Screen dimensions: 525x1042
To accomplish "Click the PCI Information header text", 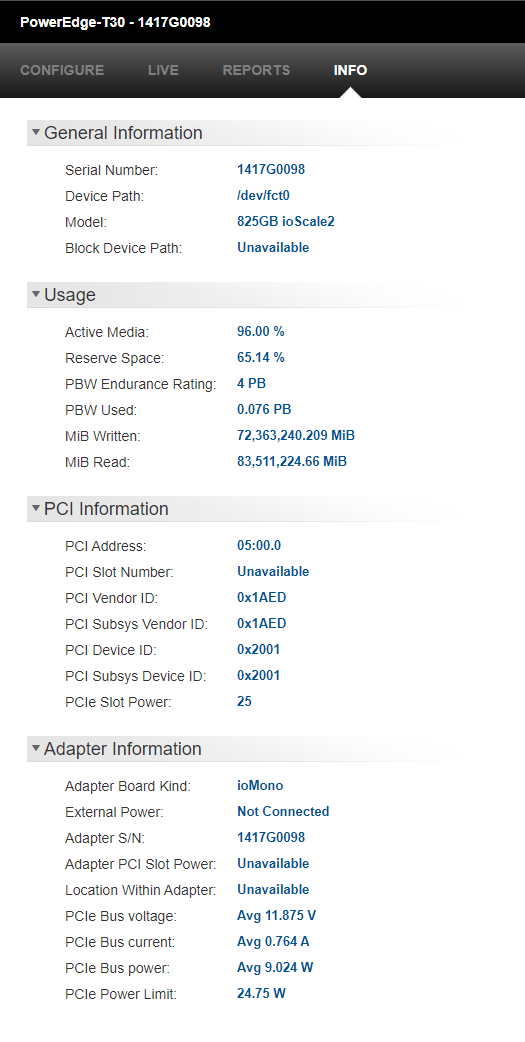I will (106, 509).
